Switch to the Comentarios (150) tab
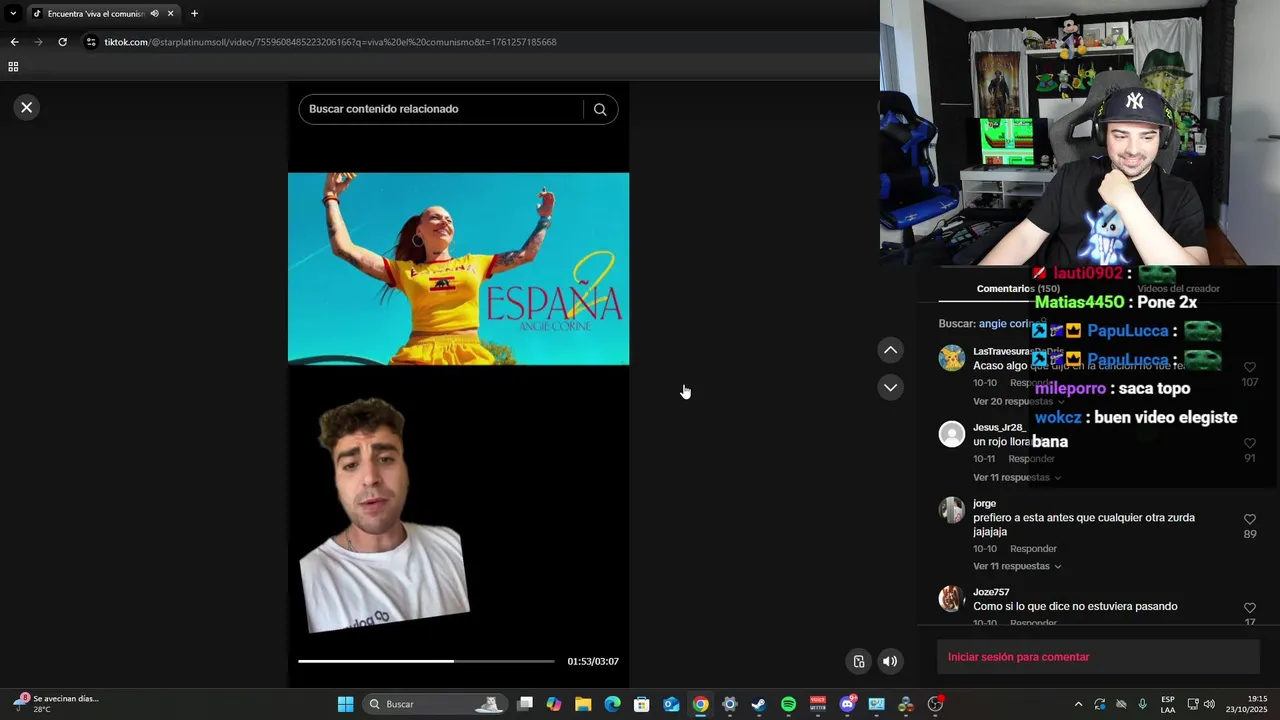1280x720 pixels. 1017,289
